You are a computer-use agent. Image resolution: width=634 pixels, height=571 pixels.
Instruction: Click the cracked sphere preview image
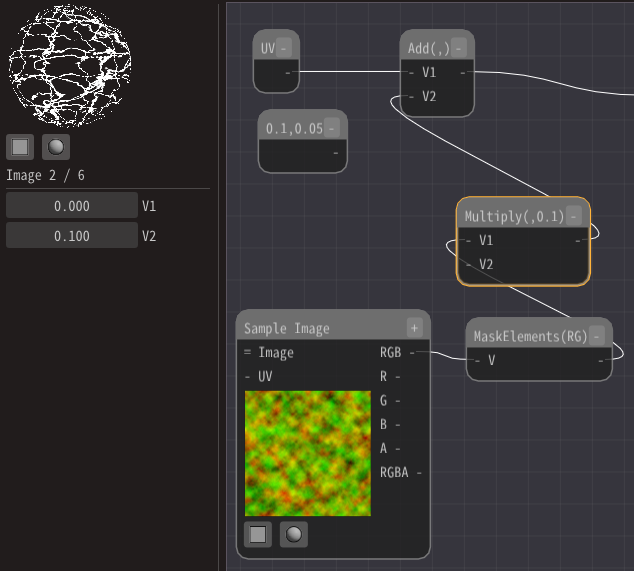(x=70, y=65)
